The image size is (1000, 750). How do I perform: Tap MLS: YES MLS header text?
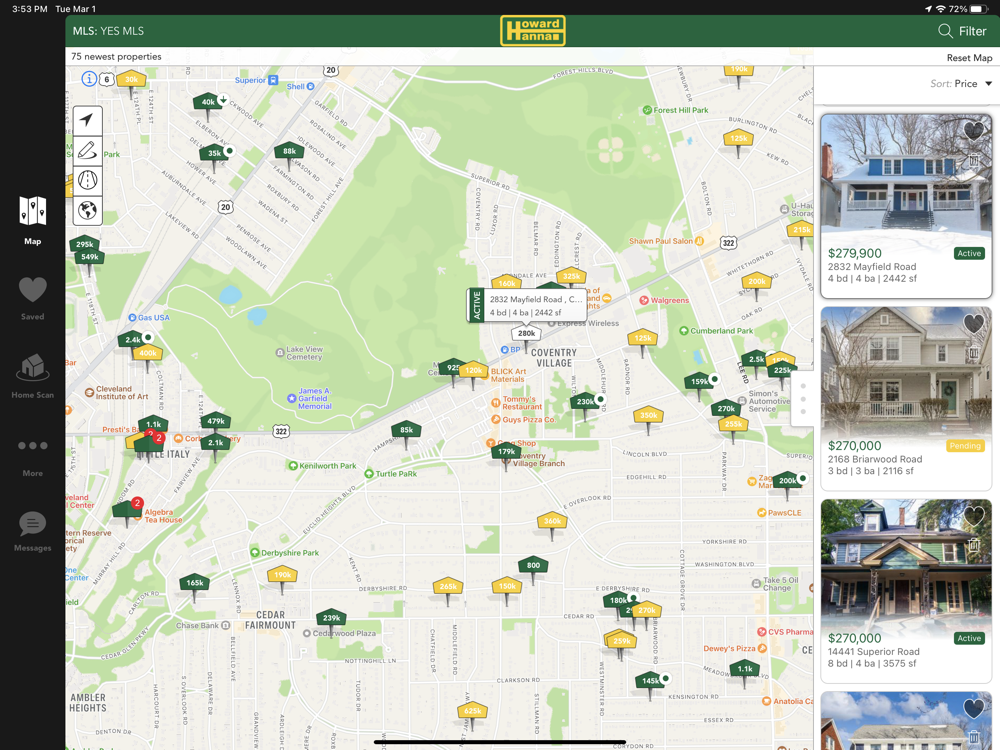(108, 31)
